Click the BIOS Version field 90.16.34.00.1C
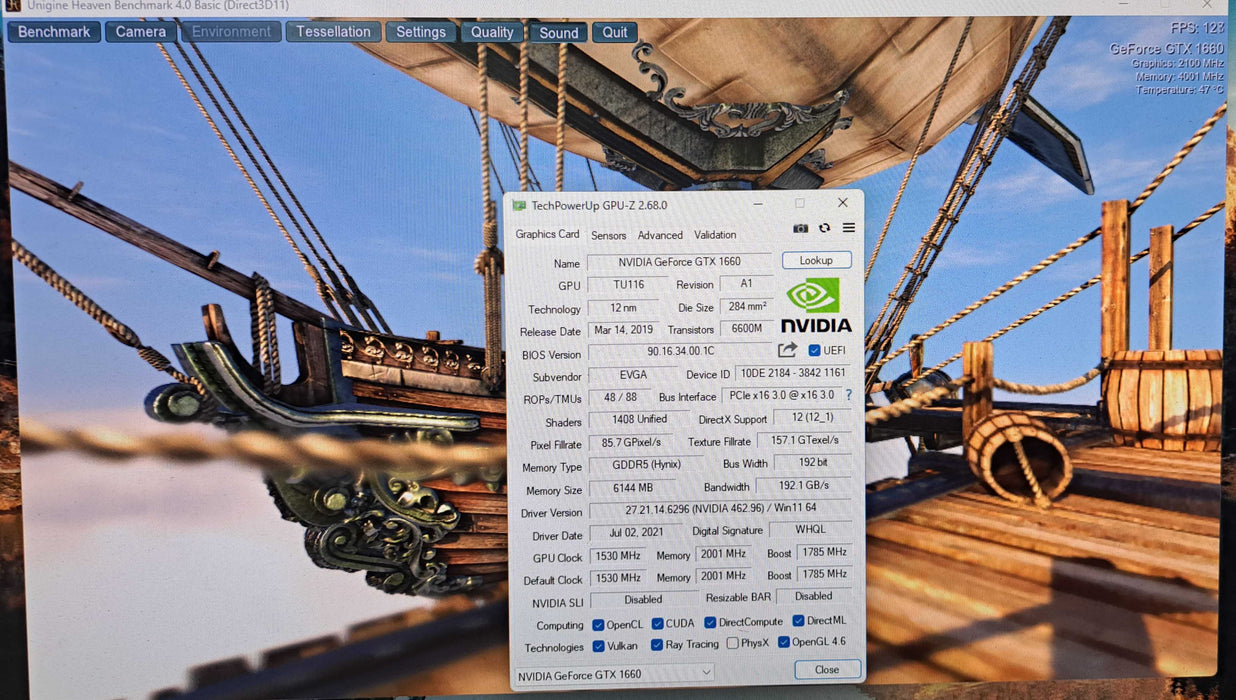 (x=680, y=352)
